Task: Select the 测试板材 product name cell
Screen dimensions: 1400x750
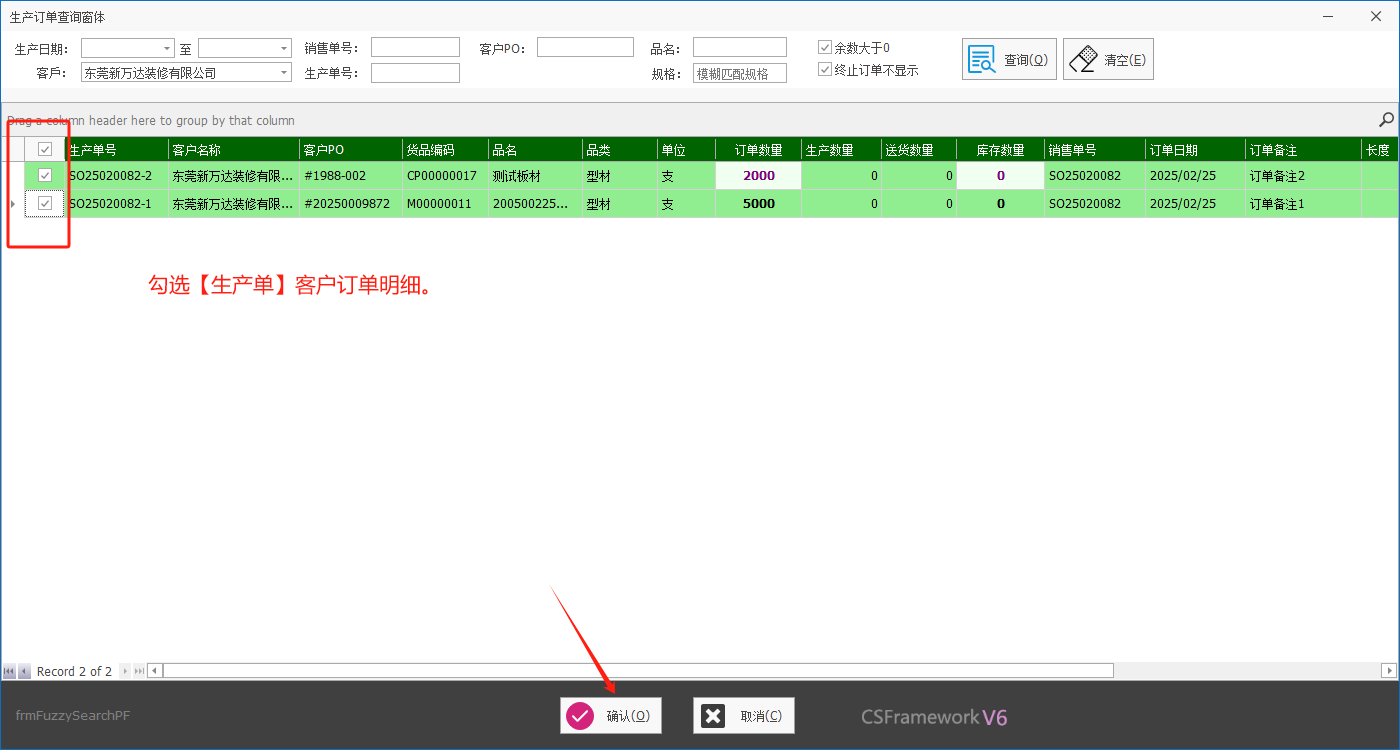Action: click(535, 176)
